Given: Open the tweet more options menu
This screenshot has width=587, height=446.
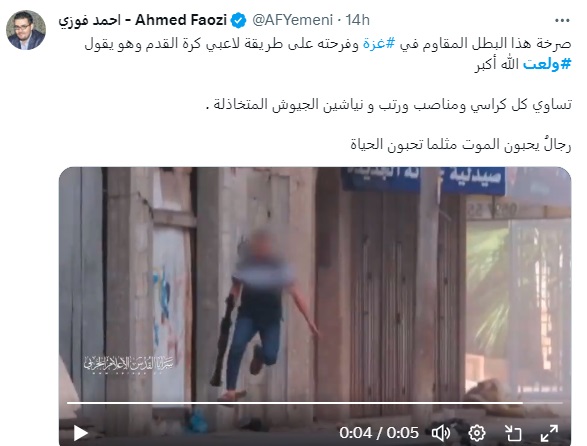Looking at the screenshot, I should (562, 21).
